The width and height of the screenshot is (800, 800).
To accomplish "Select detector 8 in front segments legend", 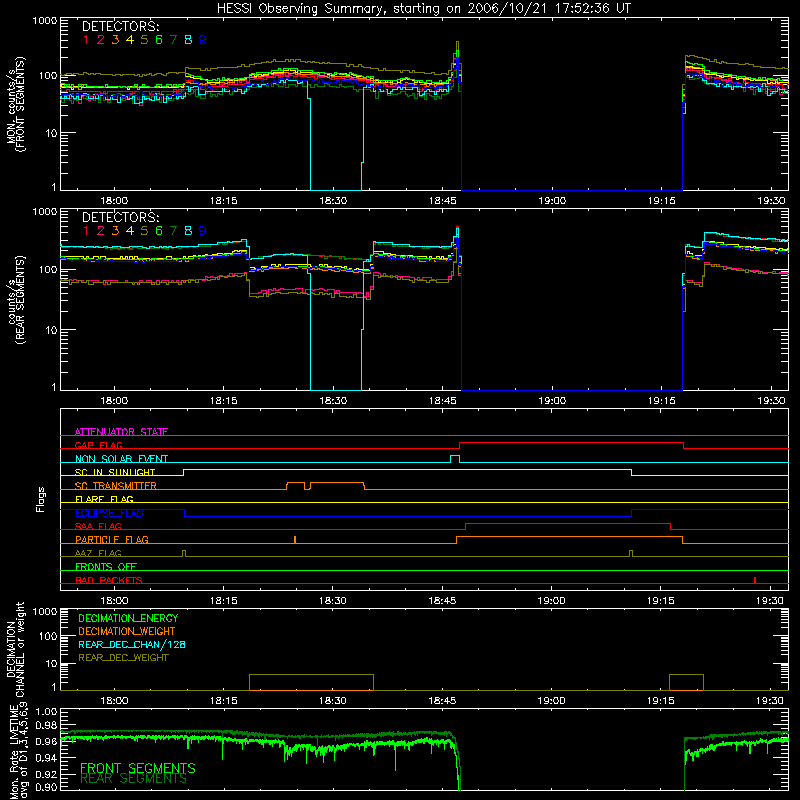I will tap(188, 40).
